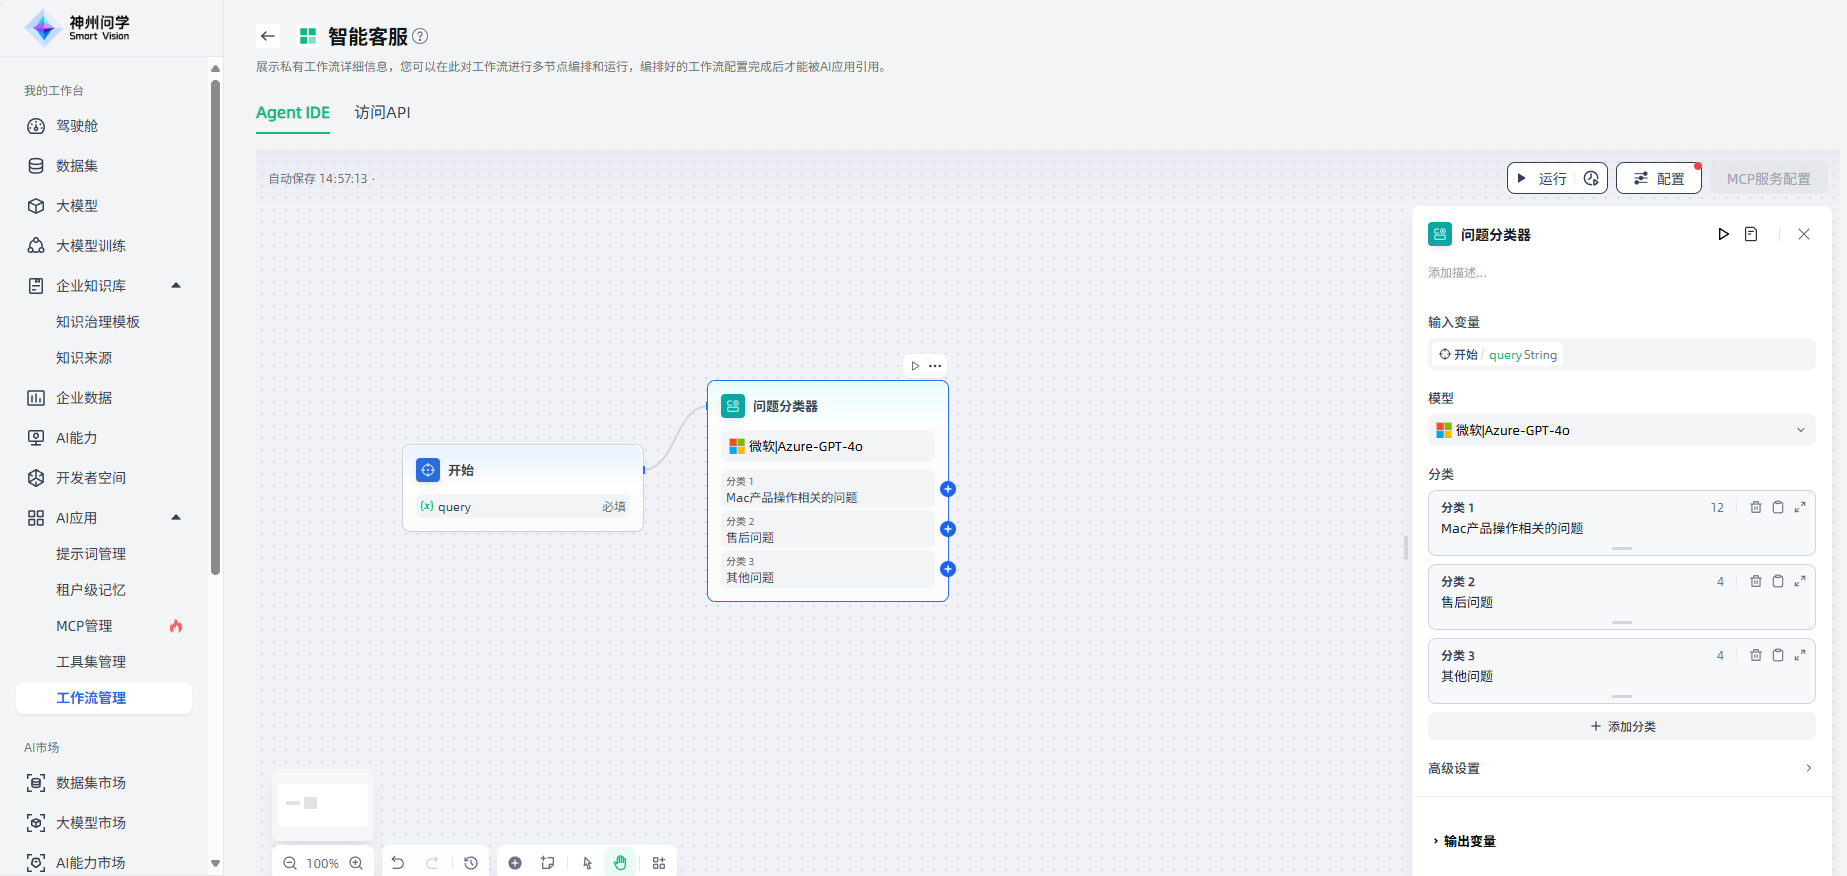Screen dimensions: 1847x876
Task: Open the run history clock icon beside 运行
Action: [1591, 178]
